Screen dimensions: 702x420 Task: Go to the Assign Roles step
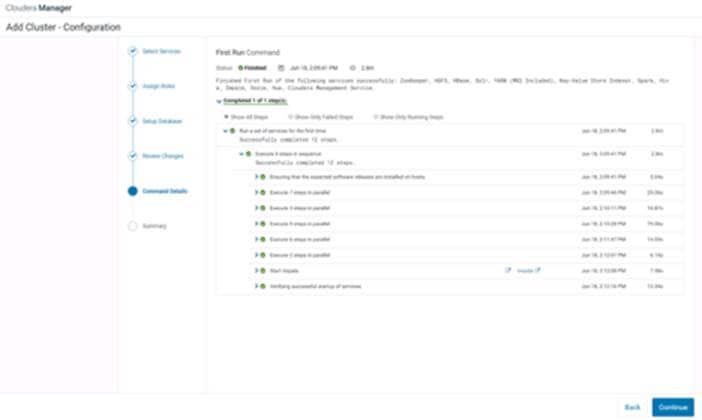coord(158,86)
